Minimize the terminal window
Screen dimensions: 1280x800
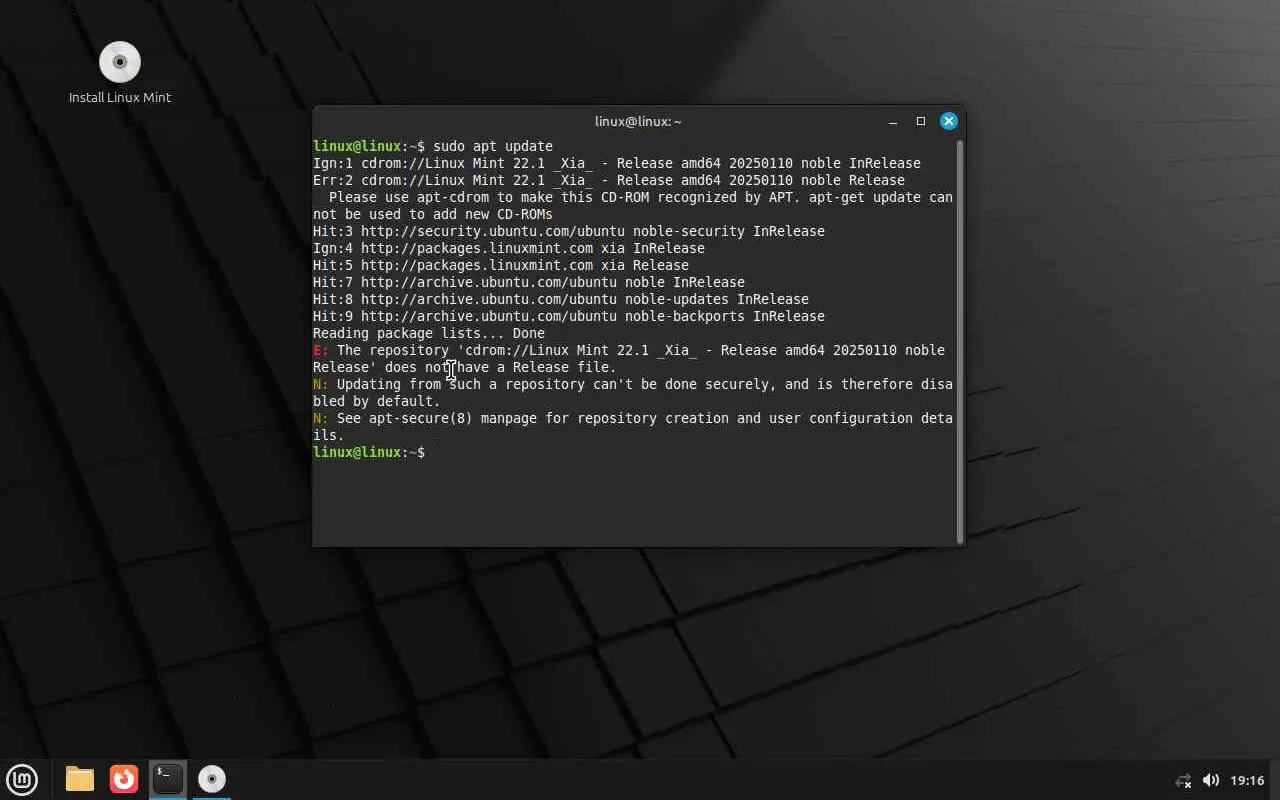click(893, 121)
